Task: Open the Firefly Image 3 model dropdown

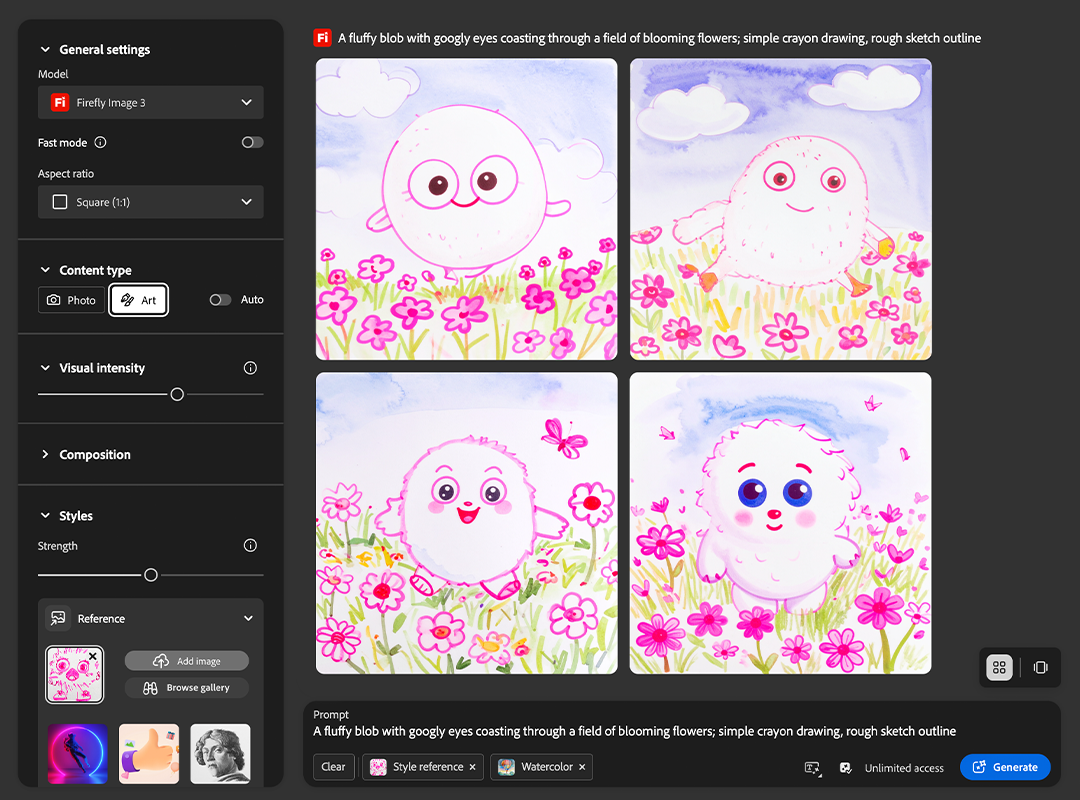Action: point(151,102)
